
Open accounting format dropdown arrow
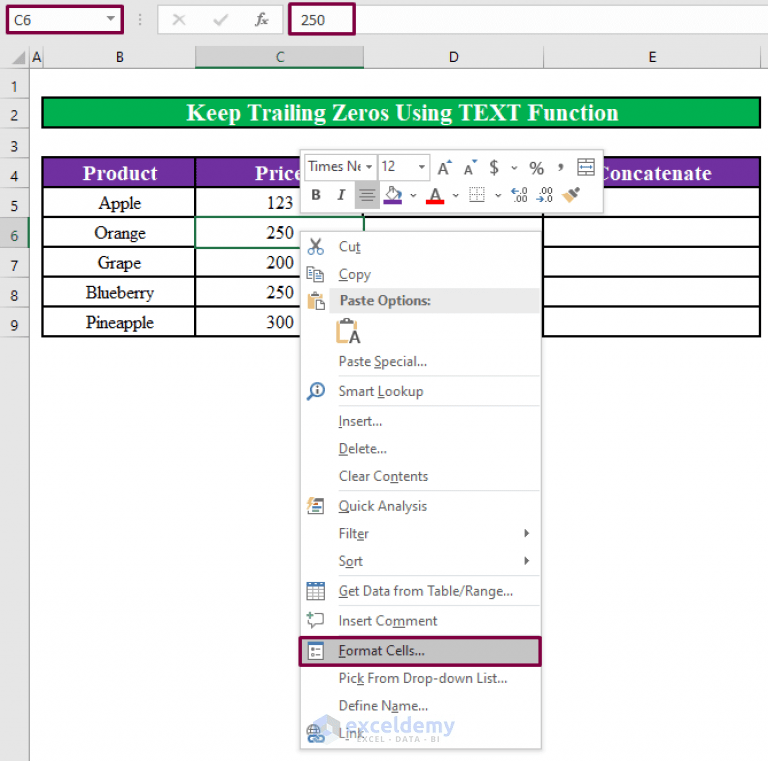(x=514, y=168)
